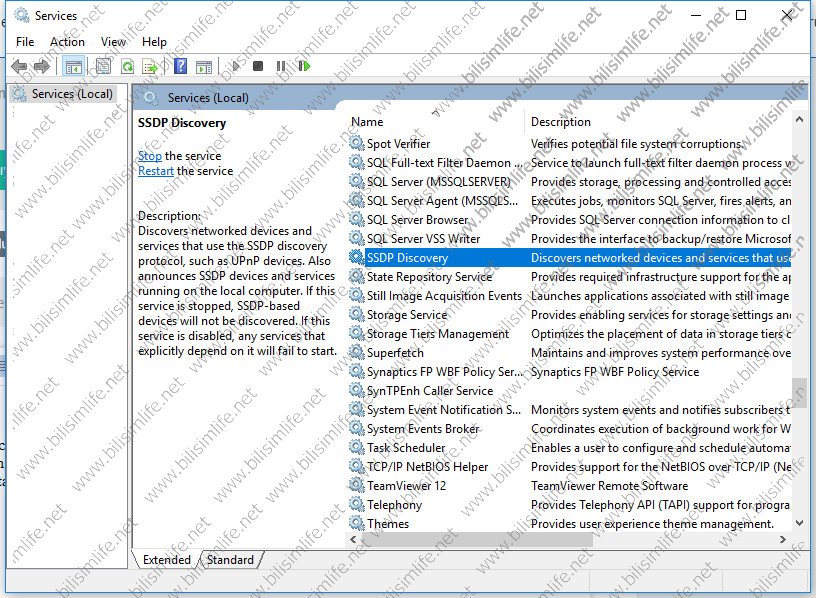Click the Refresh toolbar icon

coord(127,67)
